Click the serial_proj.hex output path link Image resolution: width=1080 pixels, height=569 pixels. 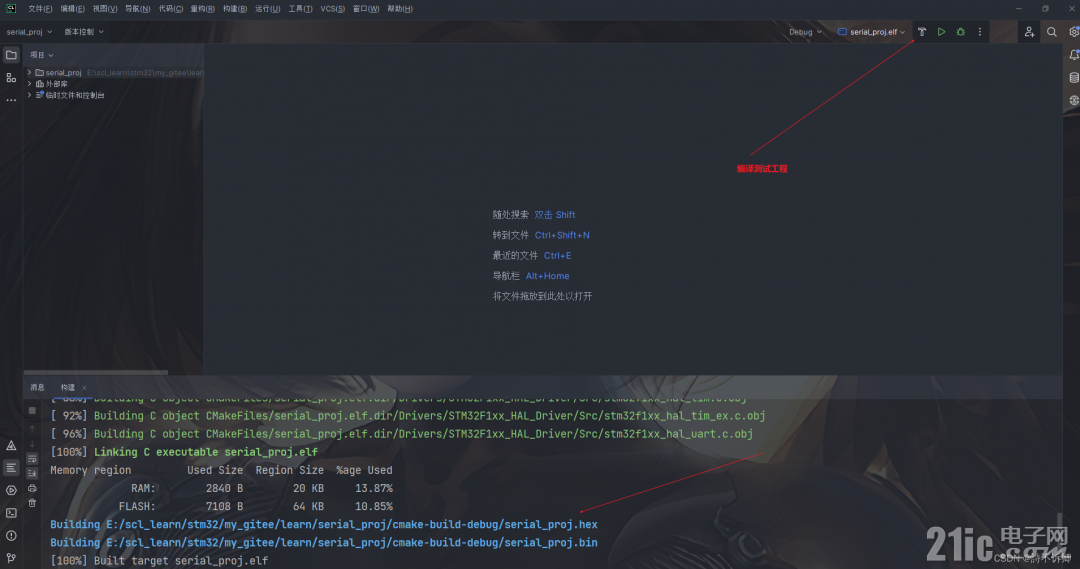pyautogui.click(x=352, y=524)
